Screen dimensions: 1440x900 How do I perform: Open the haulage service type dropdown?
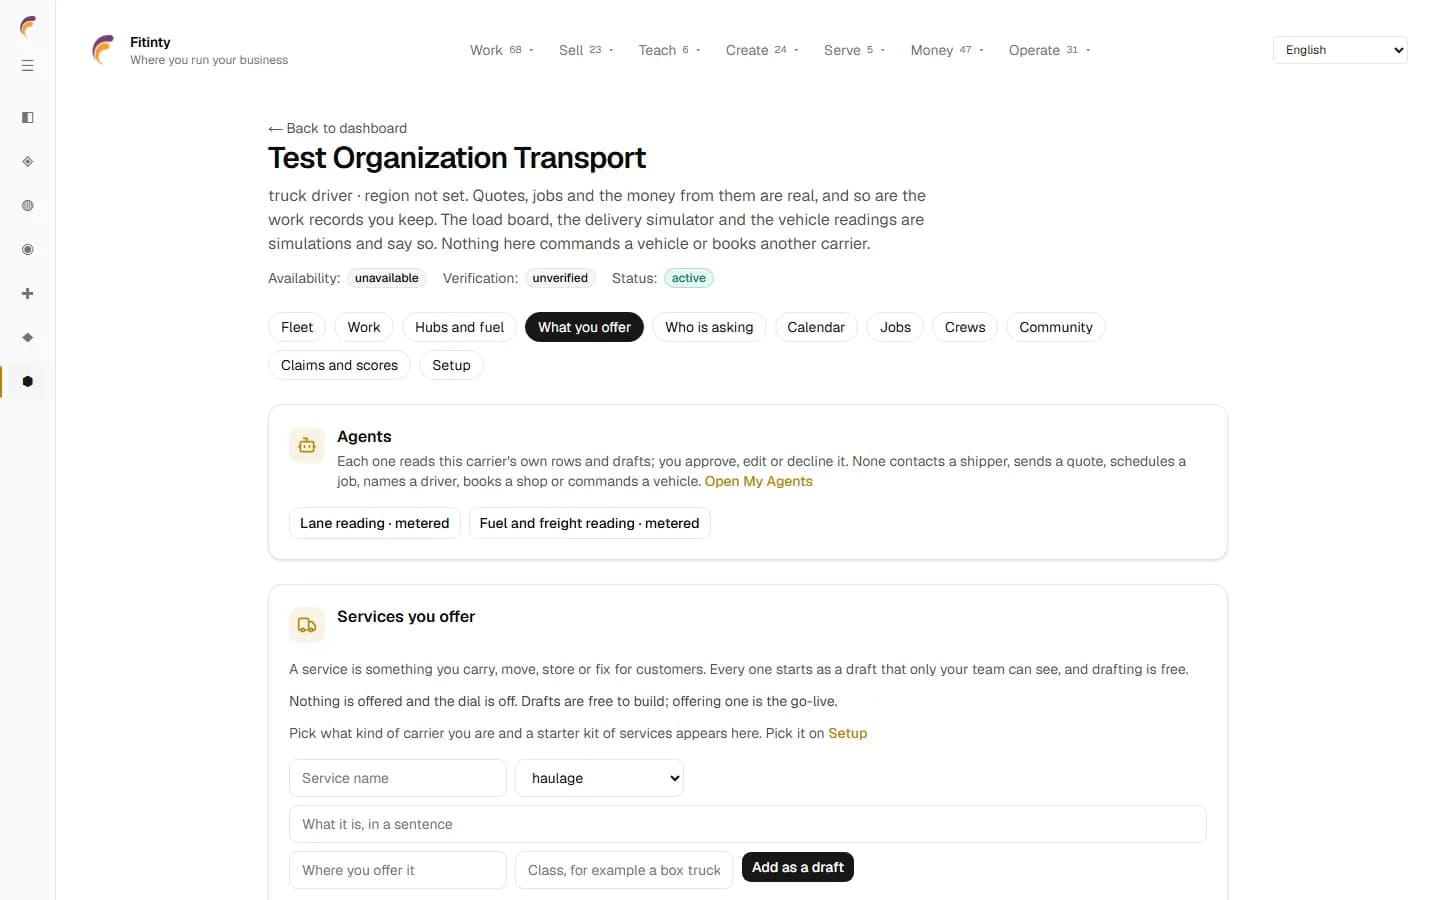[x=599, y=778]
